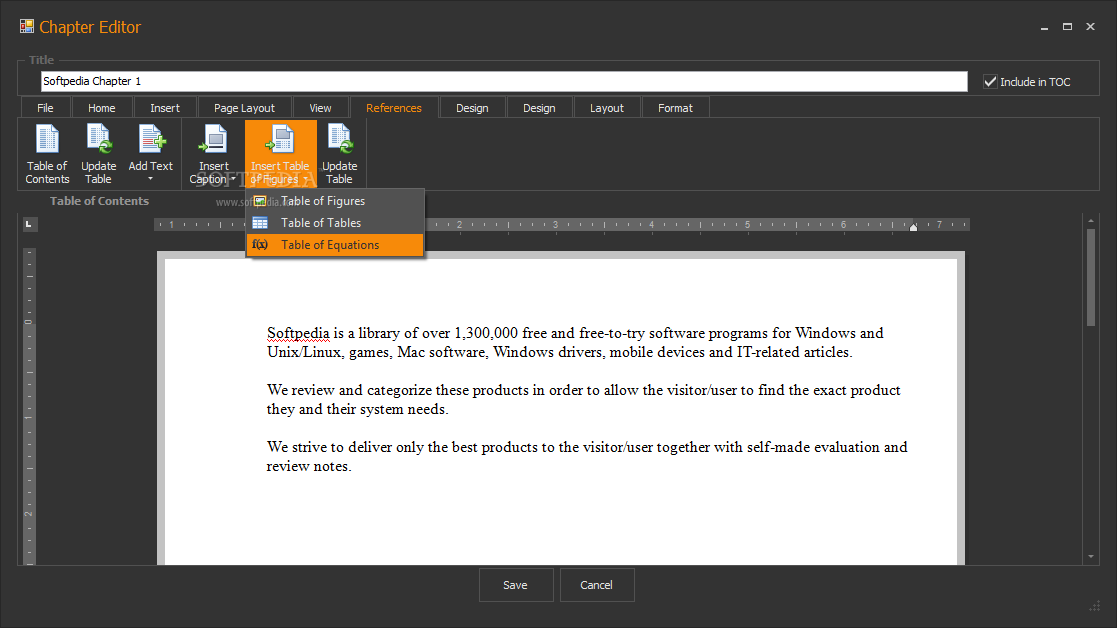Screen dimensions: 1117x628
Task: Switch to the Layout tab
Action: click(607, 108)
